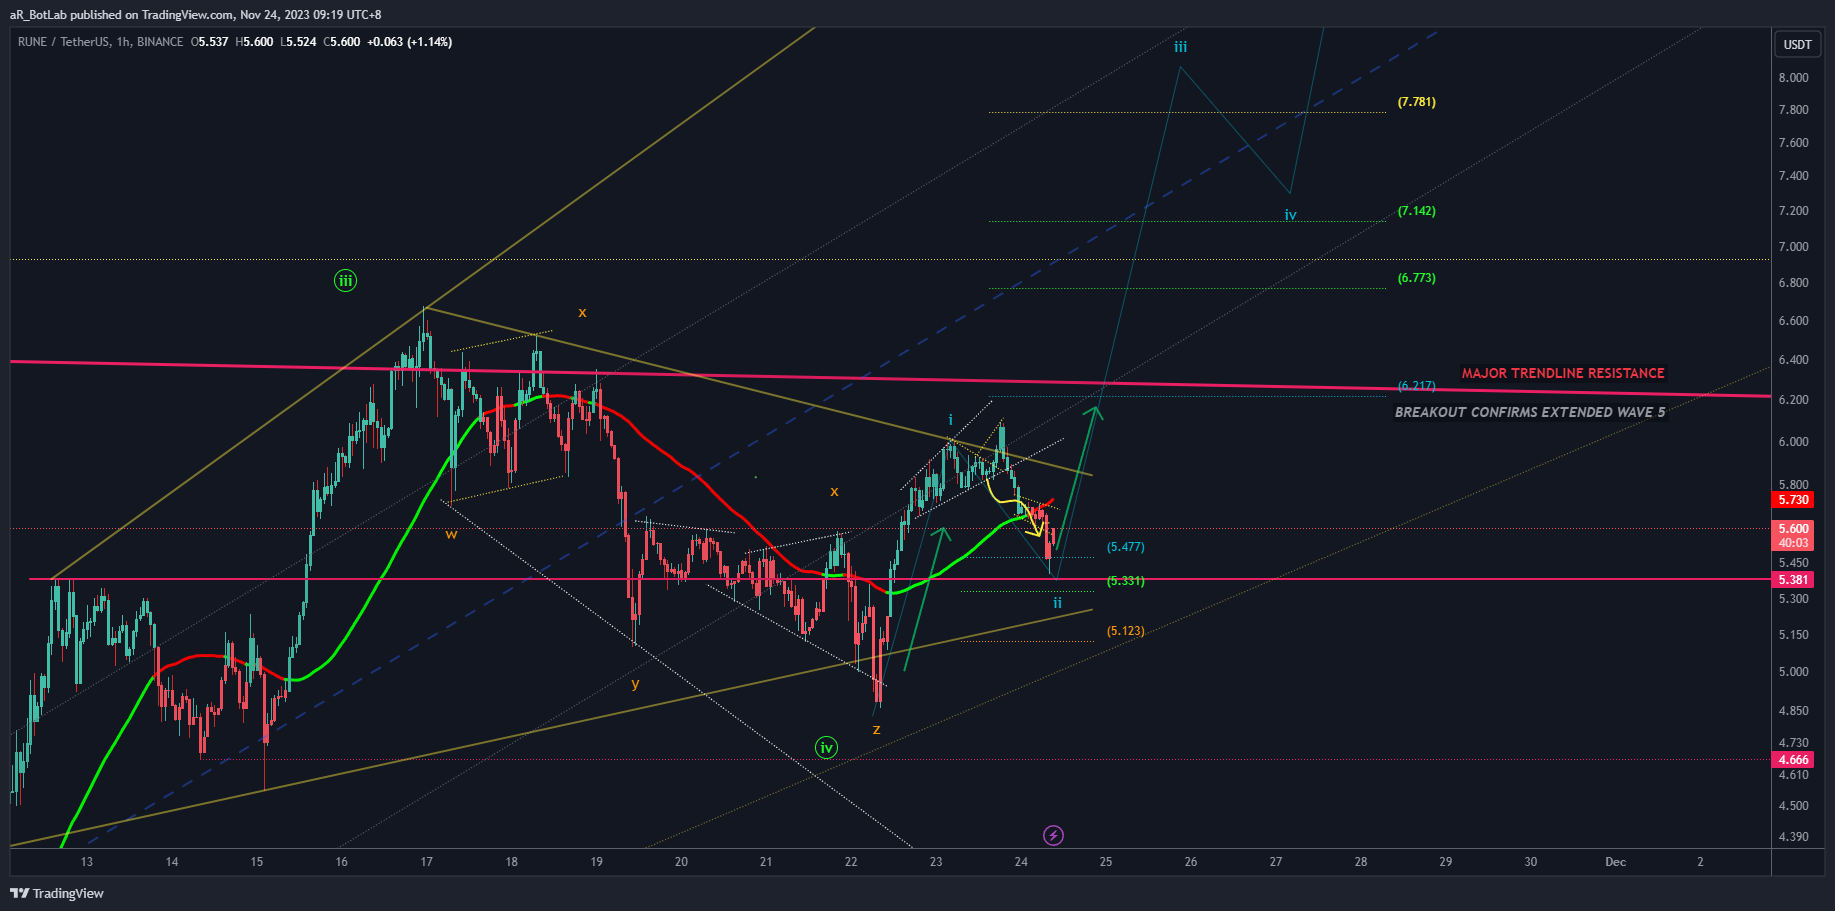Image resolution: width=1835 pixels, height=911 pixels.
Task: Click the BINANCE exchange name in legend
Action: [x=160, y=42]
